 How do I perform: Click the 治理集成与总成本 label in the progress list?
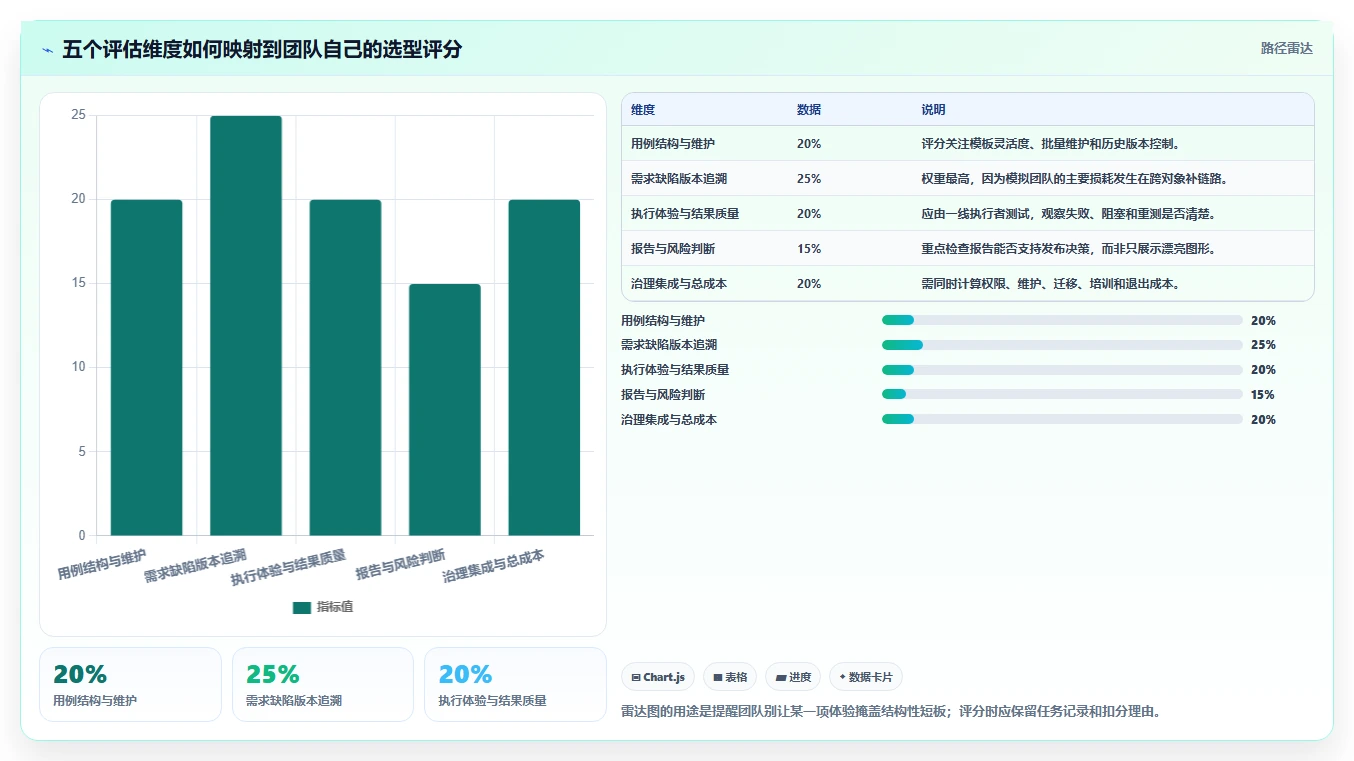(x=669, y=420)
